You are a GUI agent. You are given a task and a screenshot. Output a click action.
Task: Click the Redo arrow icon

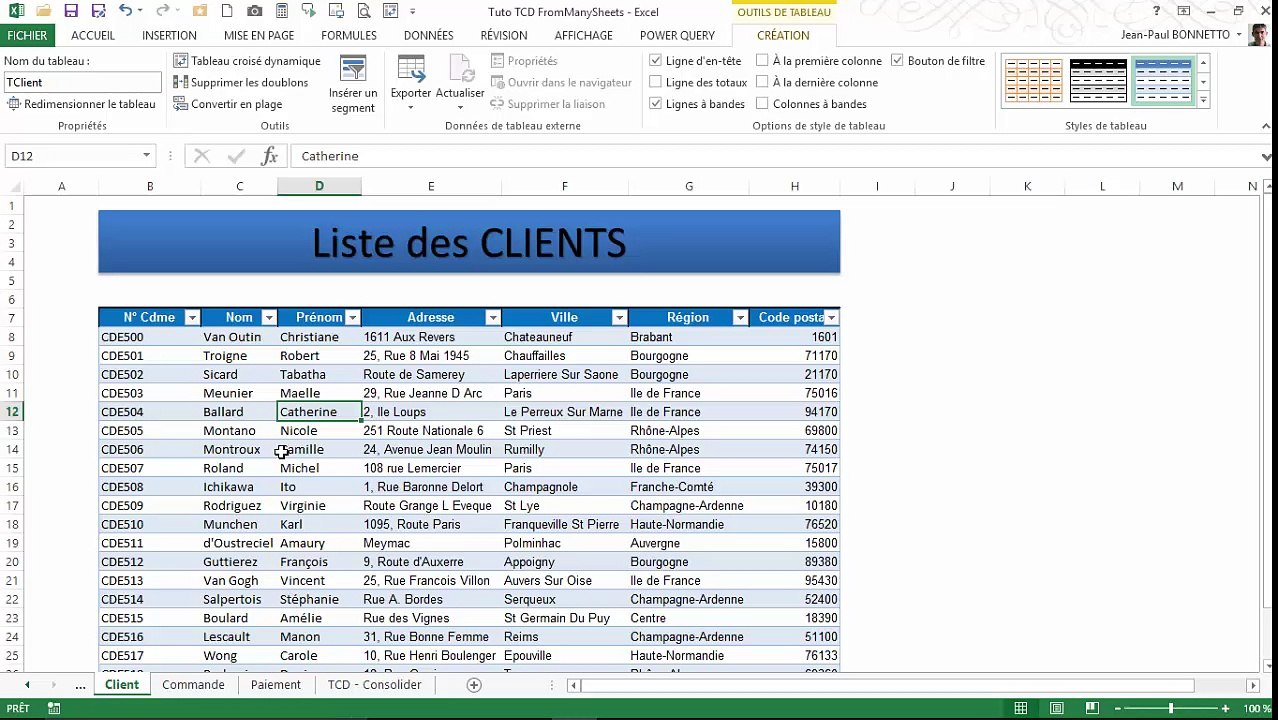point(162,12)
